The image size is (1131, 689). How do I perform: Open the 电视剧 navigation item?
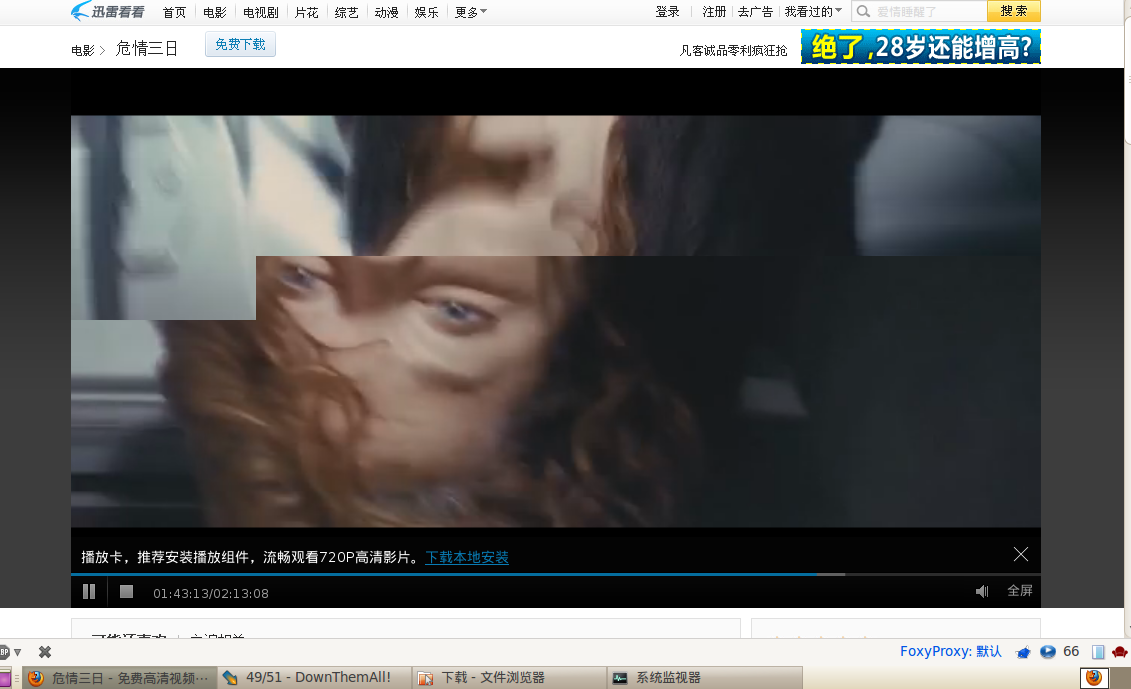pos(260,12)
